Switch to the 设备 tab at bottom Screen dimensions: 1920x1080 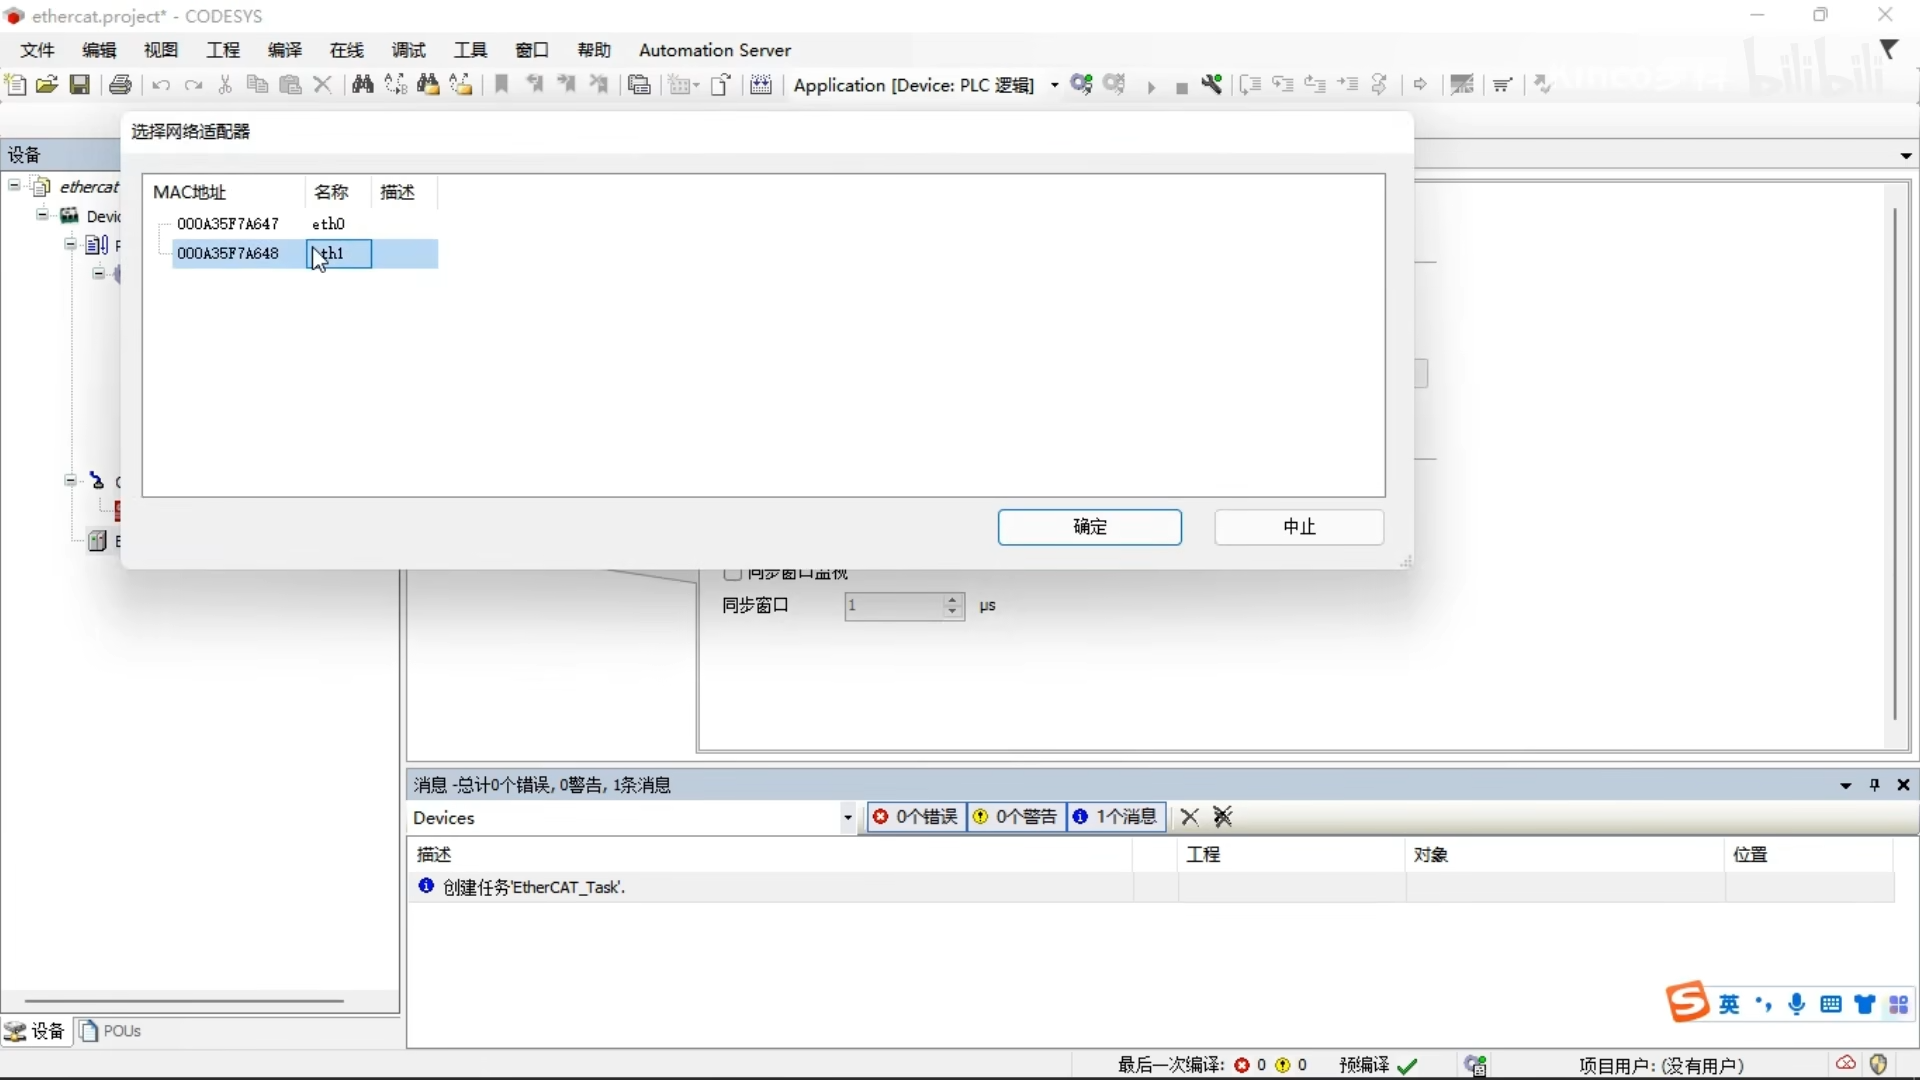35,1031
